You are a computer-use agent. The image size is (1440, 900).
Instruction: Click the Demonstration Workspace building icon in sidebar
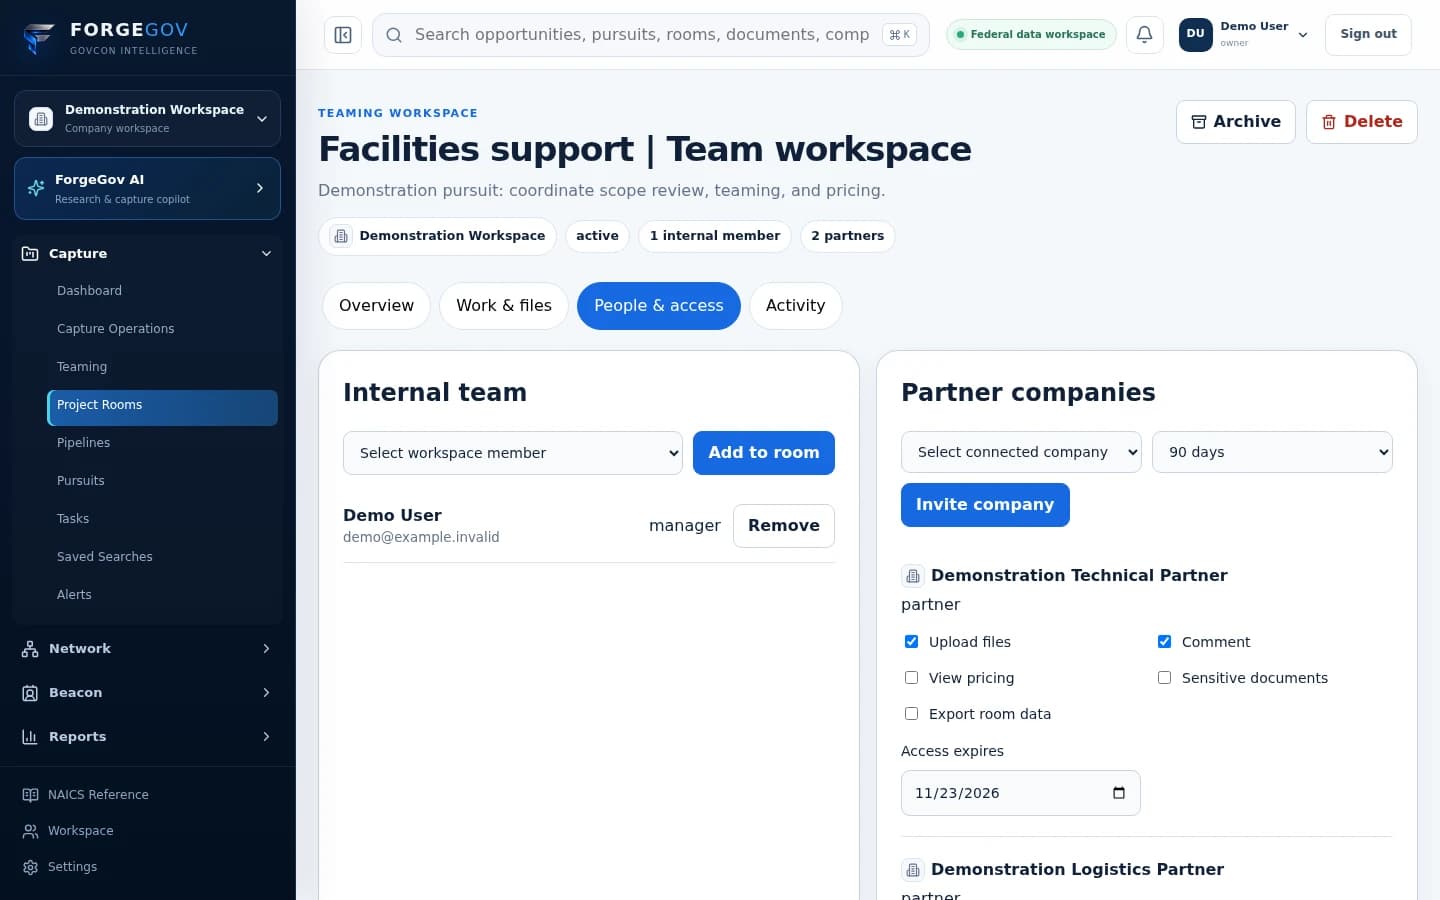tap(41, 119)
